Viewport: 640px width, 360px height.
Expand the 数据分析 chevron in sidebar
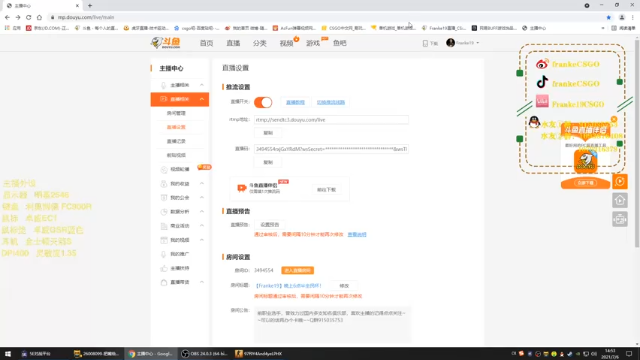[202, 211]
